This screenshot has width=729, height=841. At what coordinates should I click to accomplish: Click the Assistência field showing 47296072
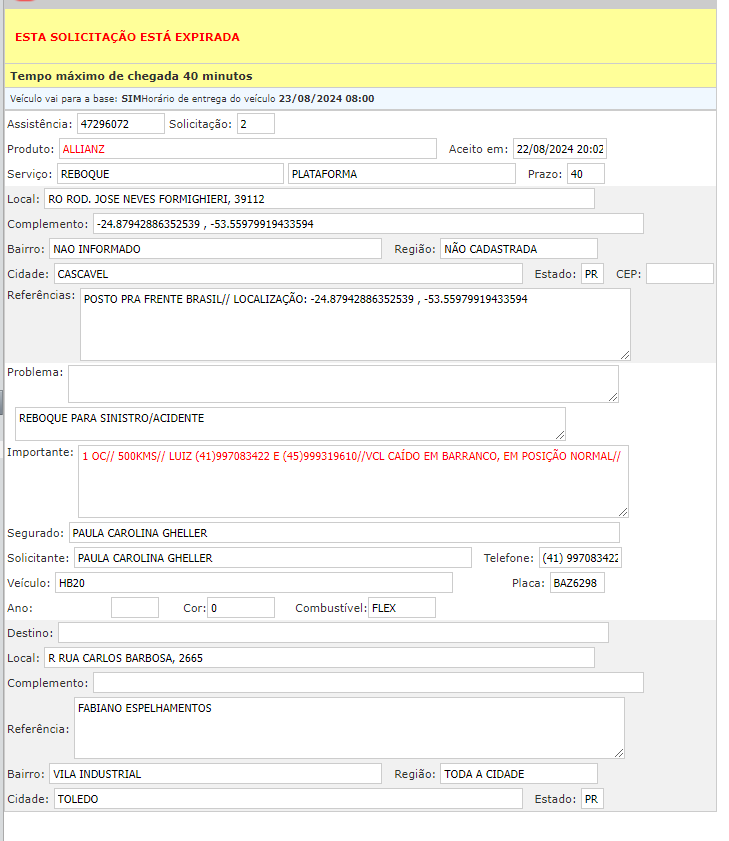[x=120, y=124]
